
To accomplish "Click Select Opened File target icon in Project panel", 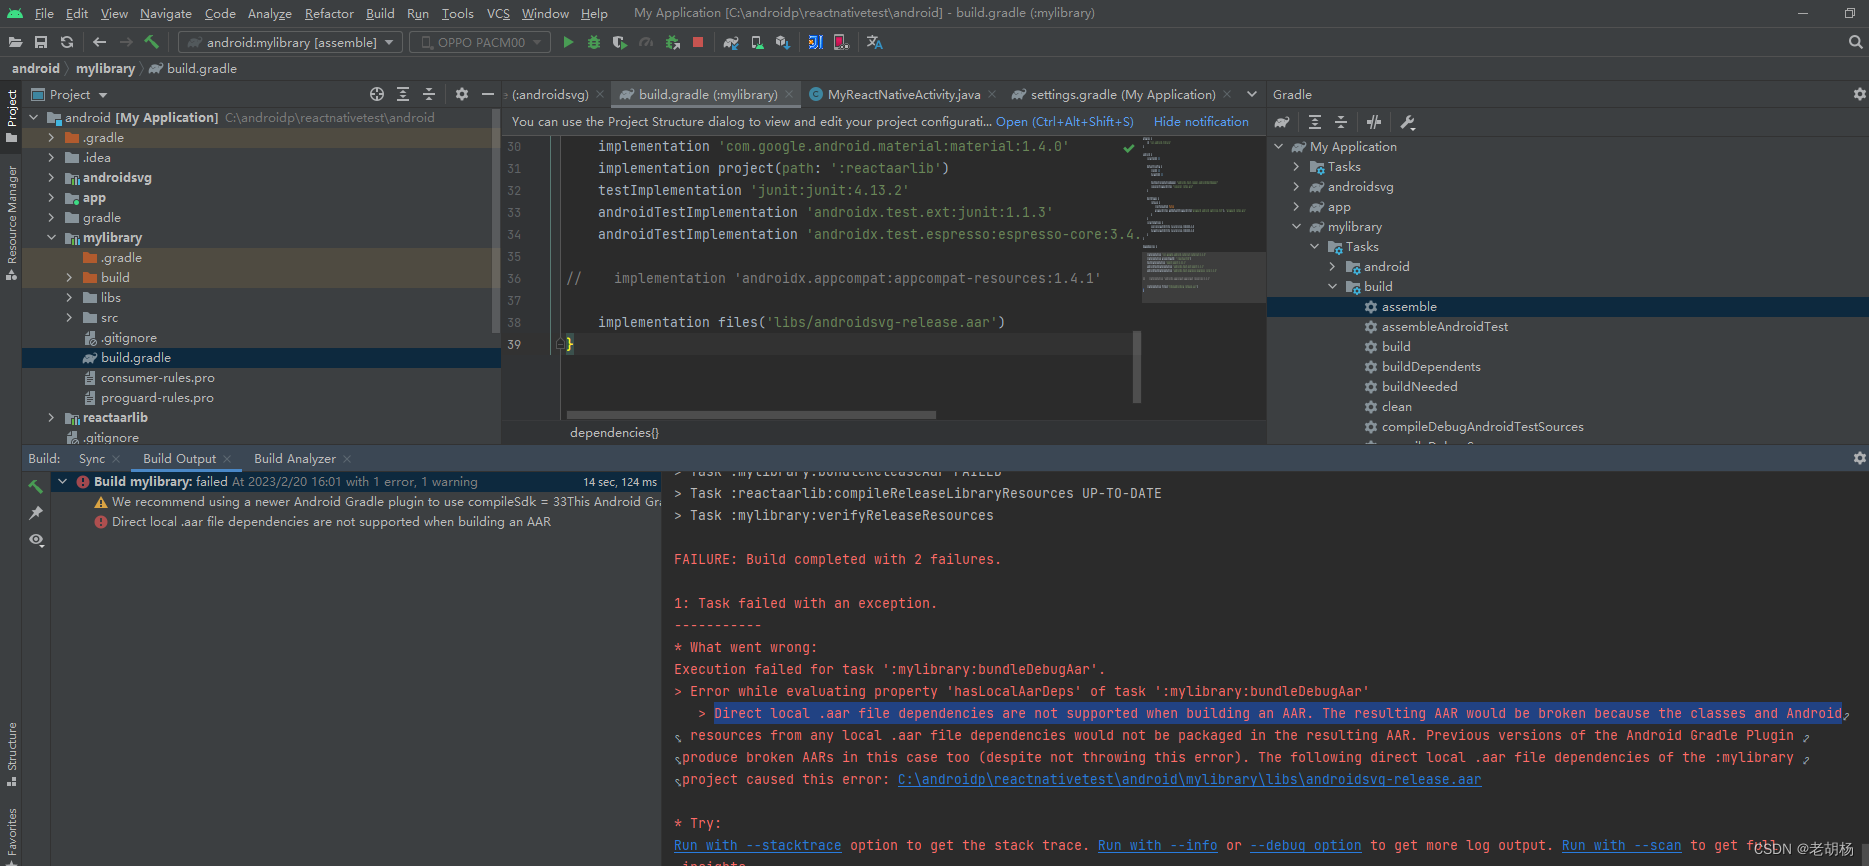I will coord(377,94).
